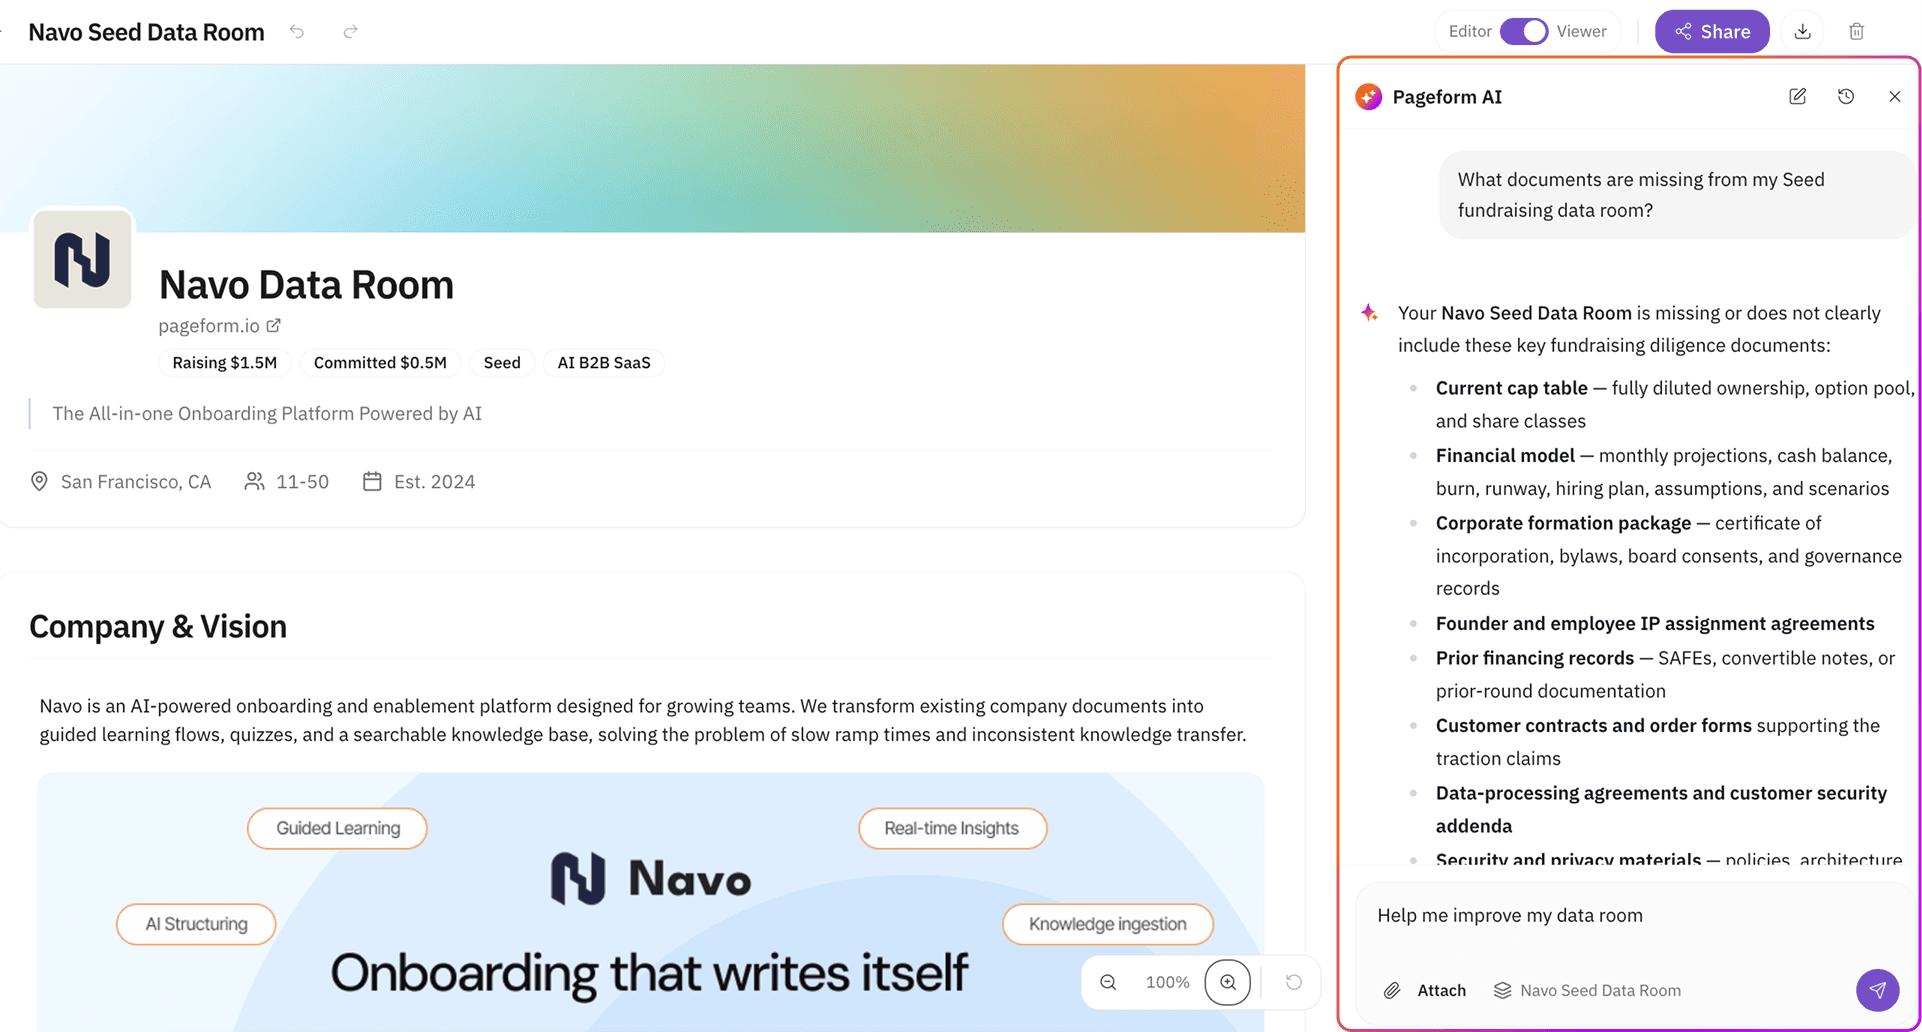Click the team size people icon
Viewport: 1922px width, 1032px height.
(x=255, y=481)
